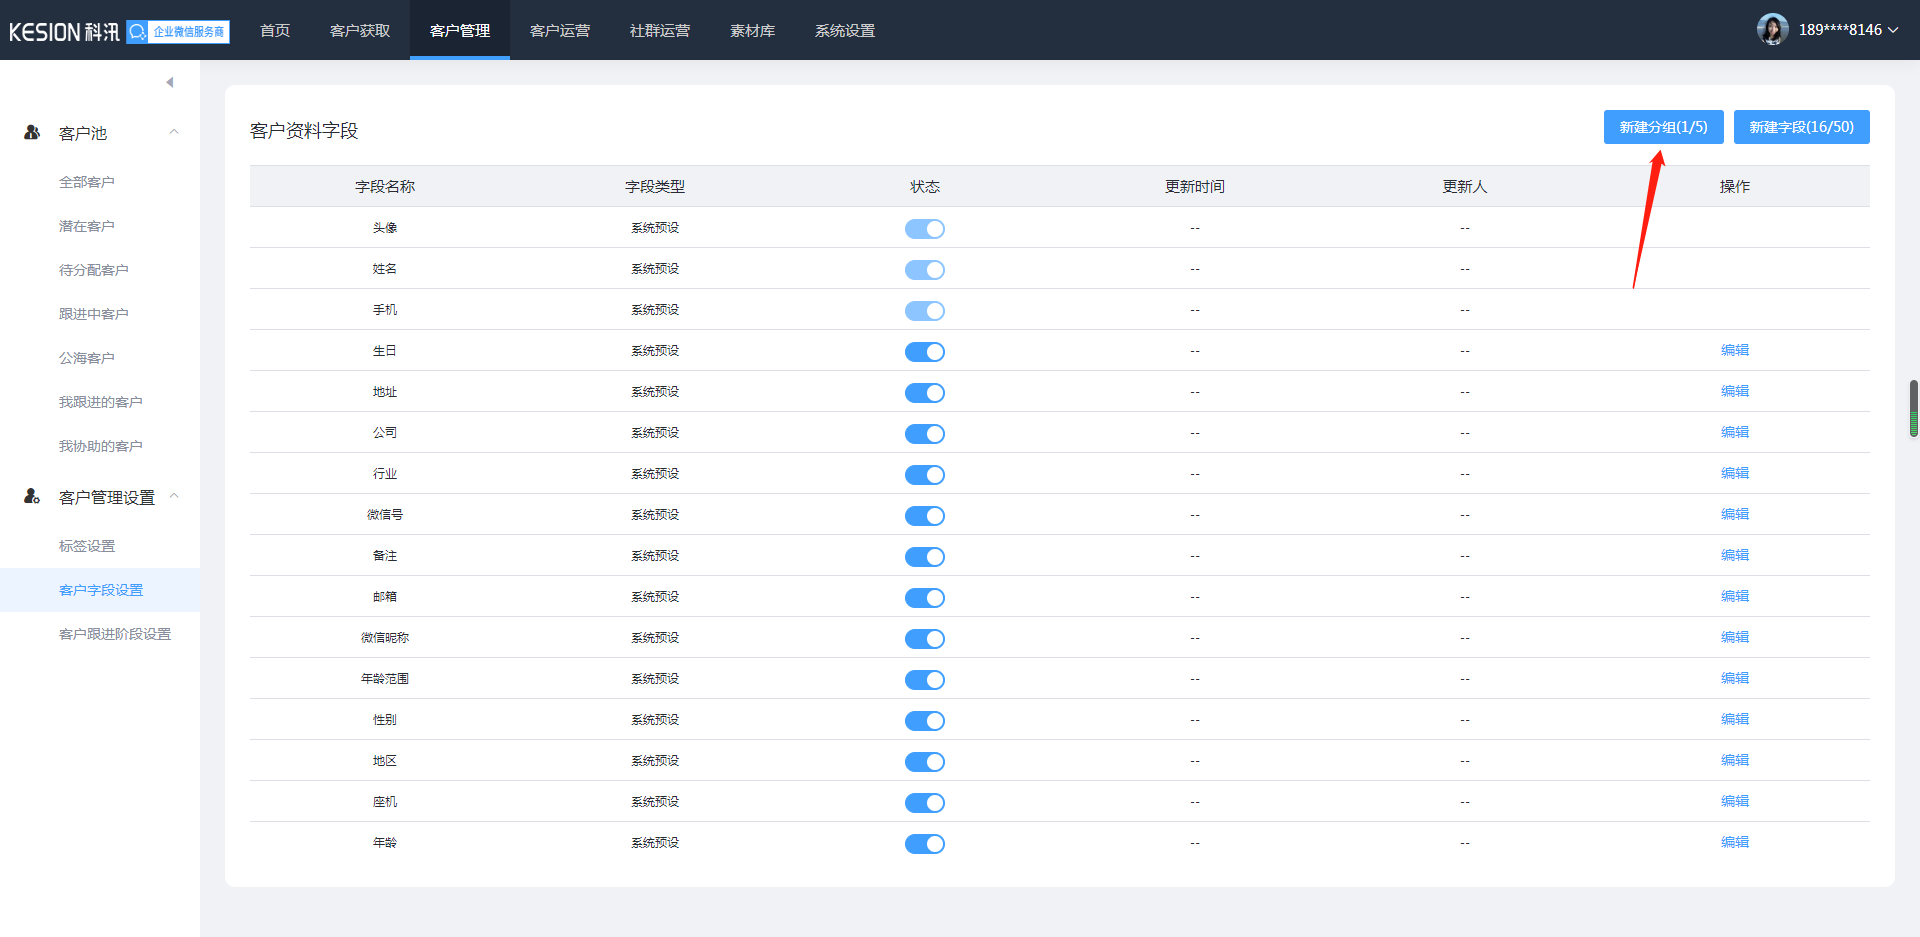Click the 新建字段(16/50) button
1920x937 pixels.
point(1801,127)
